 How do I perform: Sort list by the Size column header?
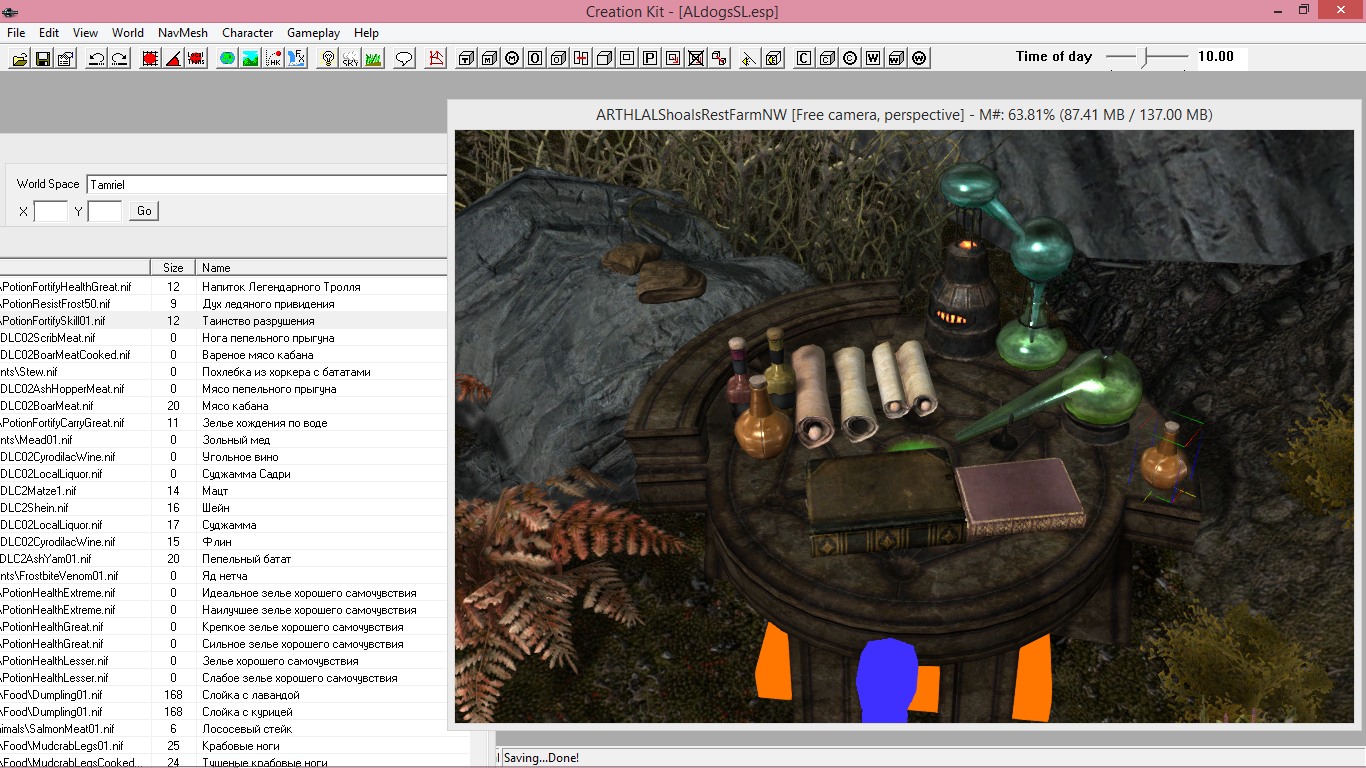[x=173, y=267]
